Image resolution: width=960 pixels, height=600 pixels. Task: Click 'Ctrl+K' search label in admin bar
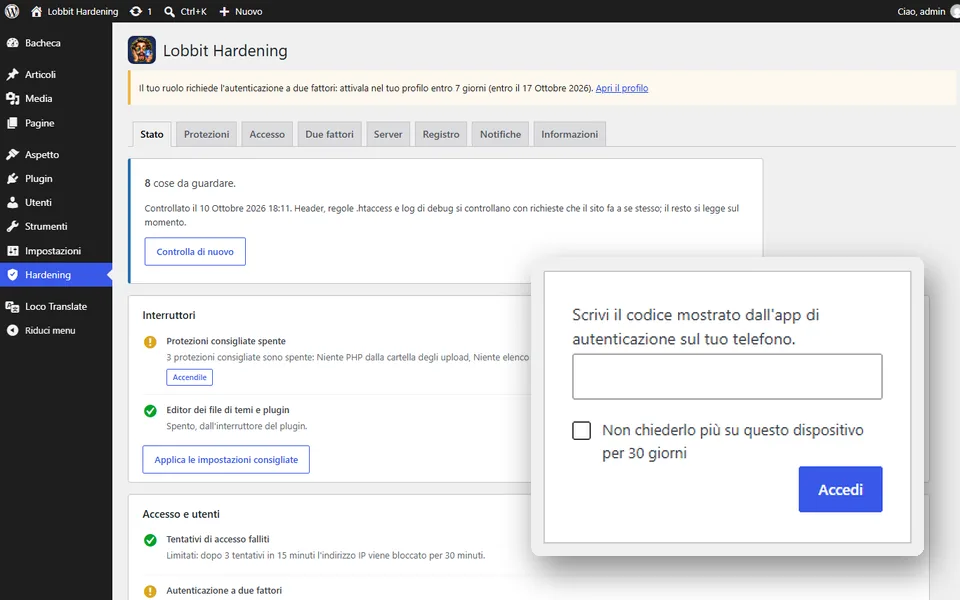tap(193, 11)
